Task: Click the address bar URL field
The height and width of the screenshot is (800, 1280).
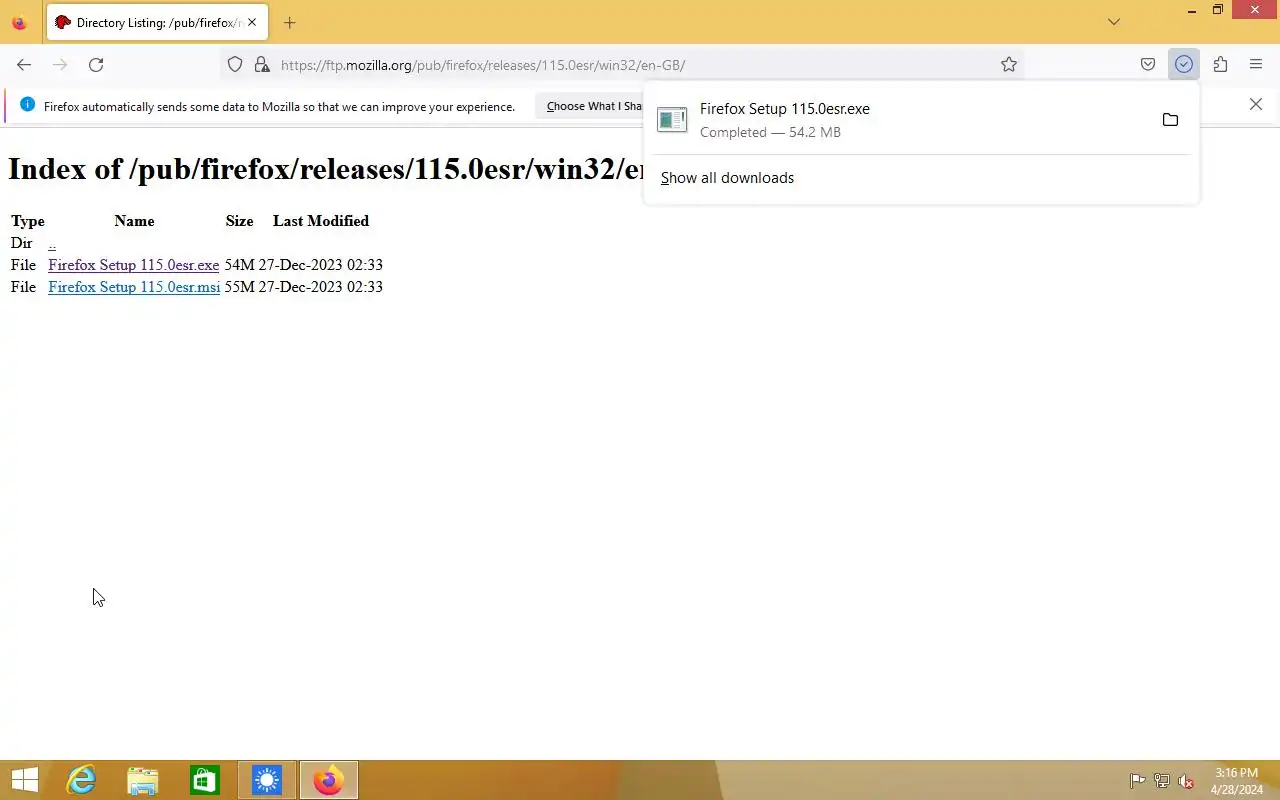Action: point(620,65)
